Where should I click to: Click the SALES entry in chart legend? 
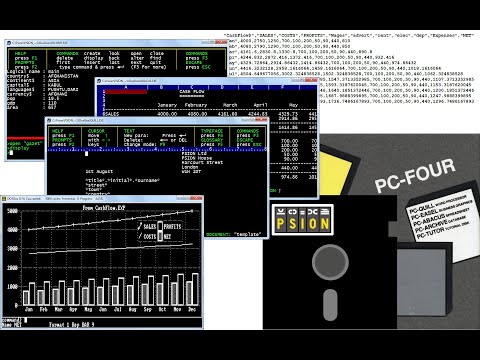click(x=147, y=227)
